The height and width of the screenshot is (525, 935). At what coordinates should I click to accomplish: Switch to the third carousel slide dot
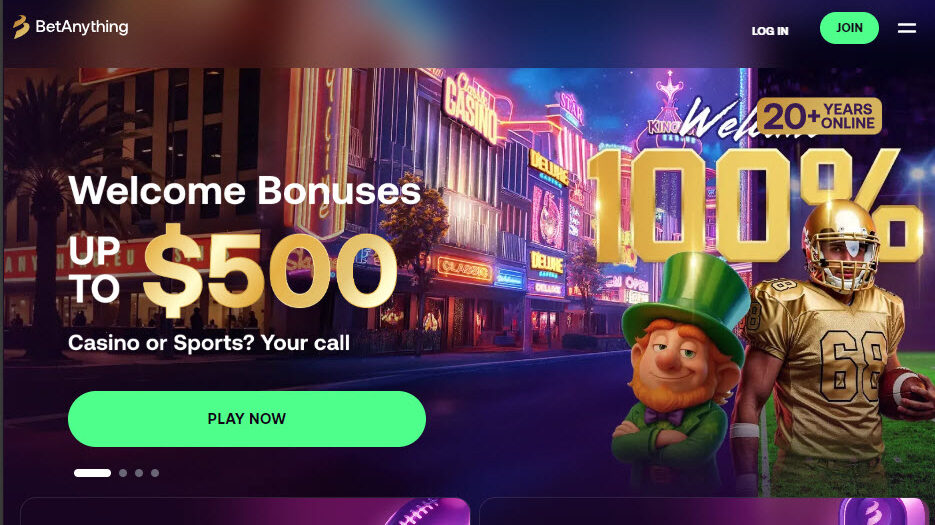pos(139,473)
